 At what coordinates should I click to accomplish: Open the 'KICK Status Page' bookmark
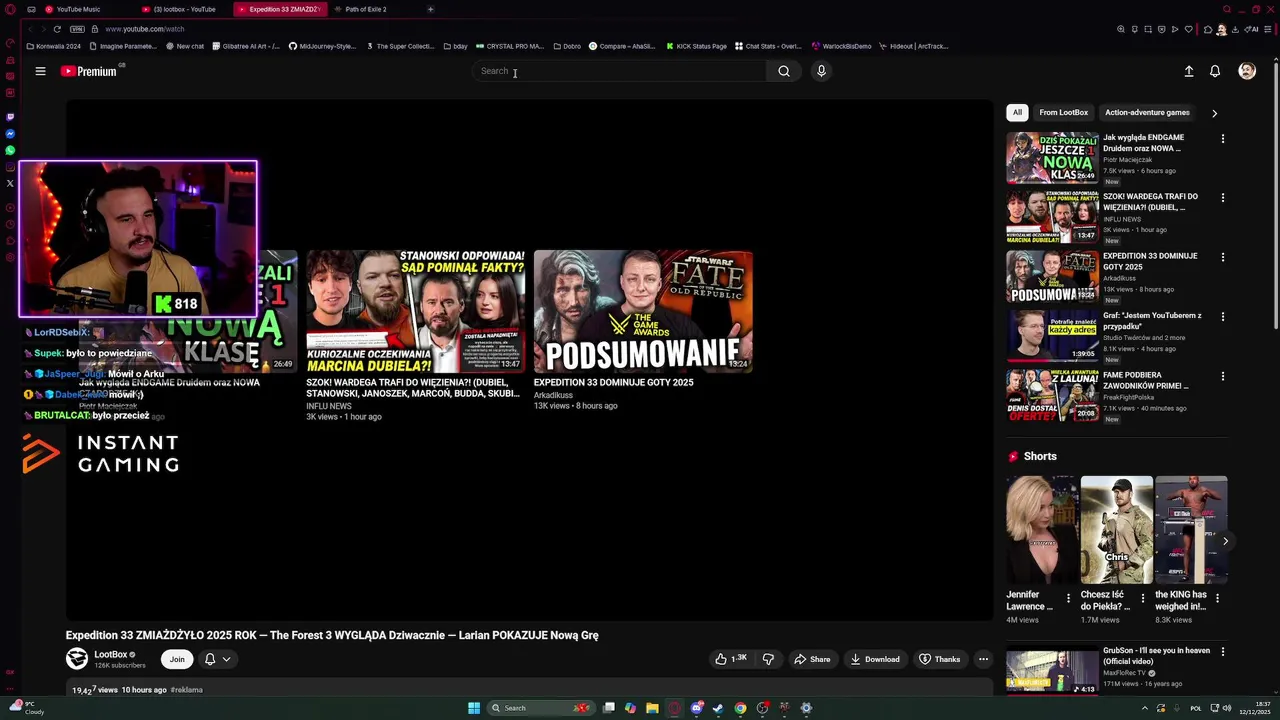coord(696,46)
